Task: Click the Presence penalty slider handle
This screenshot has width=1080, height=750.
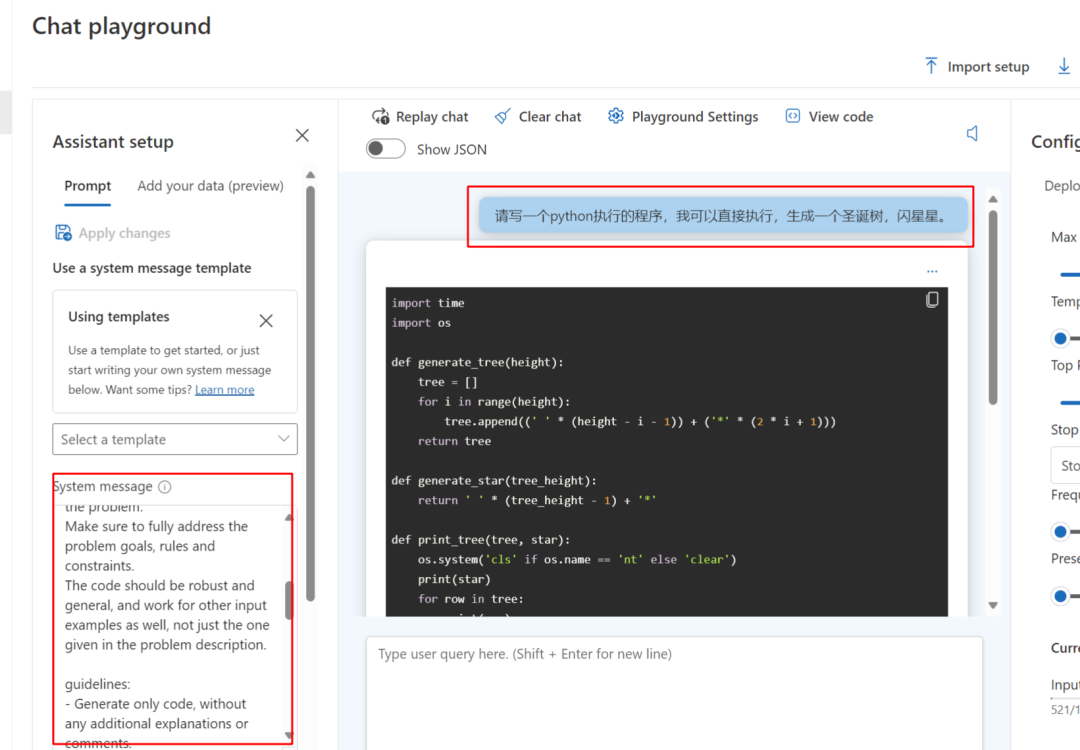Action: [x=1061, y=596]
